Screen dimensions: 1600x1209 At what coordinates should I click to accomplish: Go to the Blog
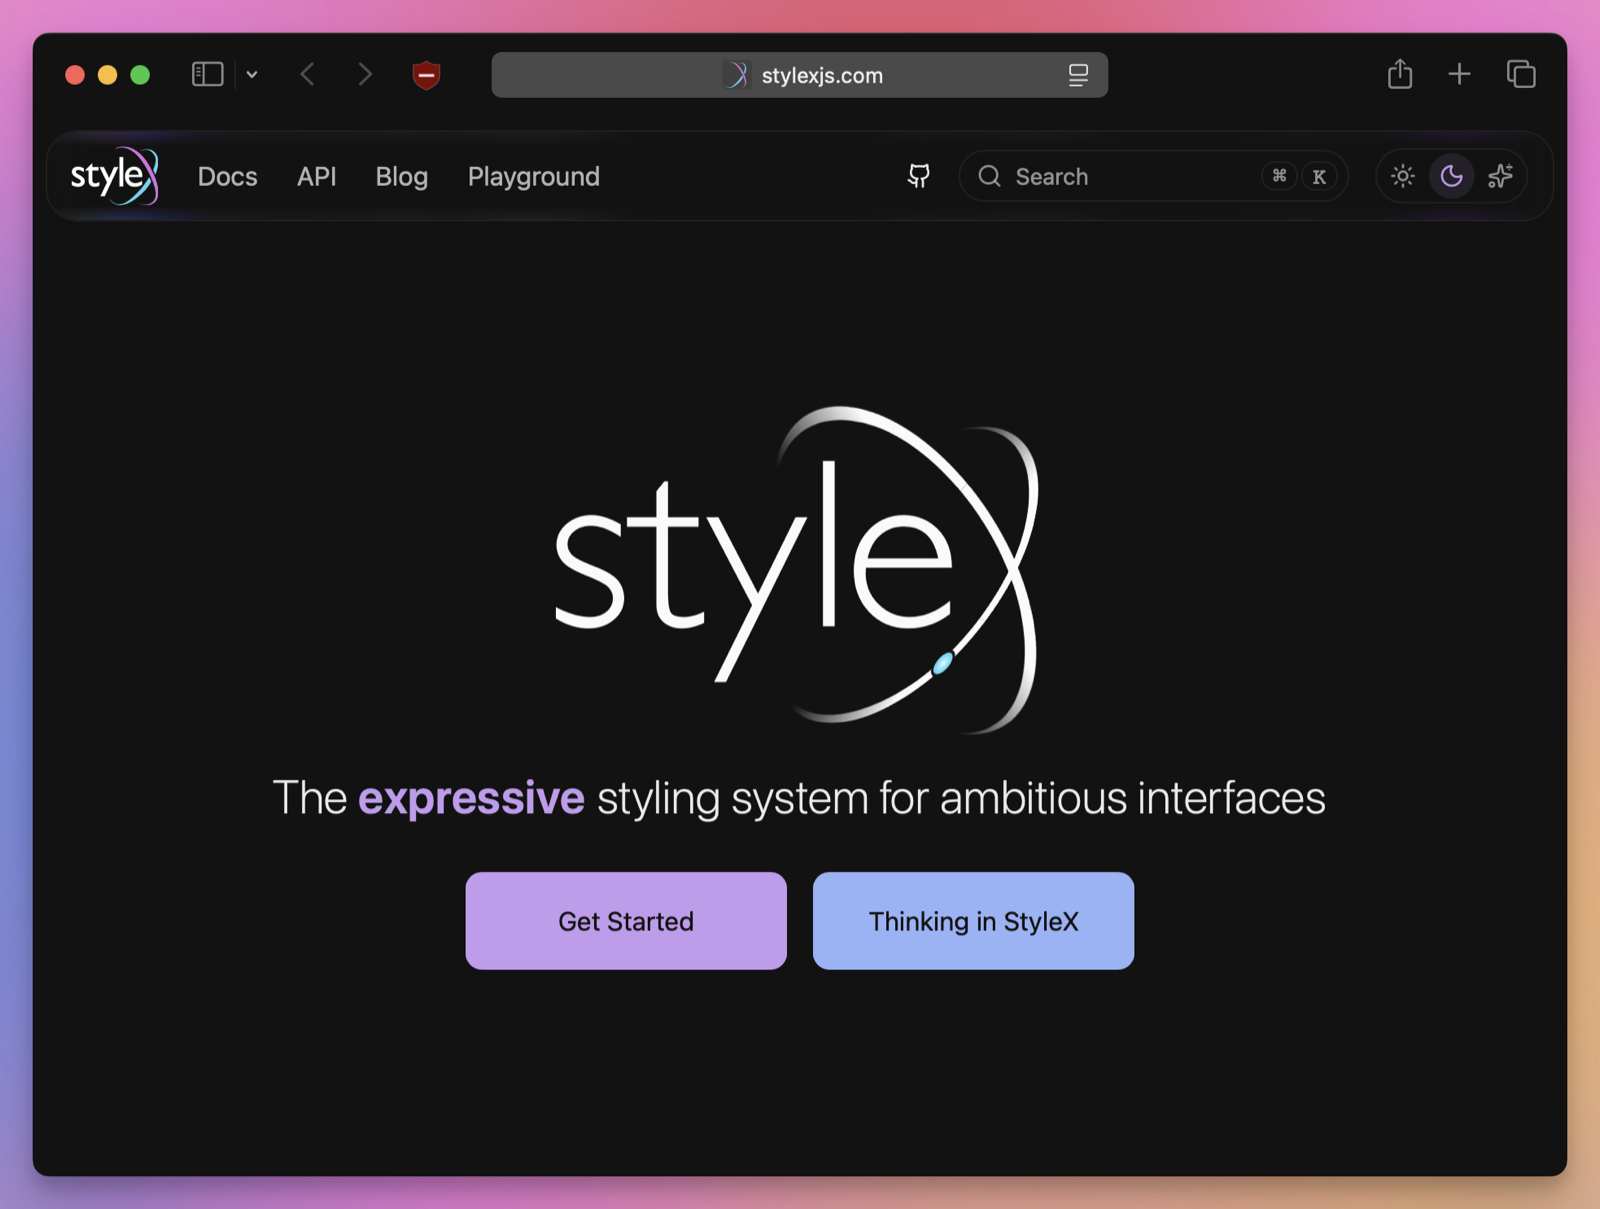(x=401, y=177)
